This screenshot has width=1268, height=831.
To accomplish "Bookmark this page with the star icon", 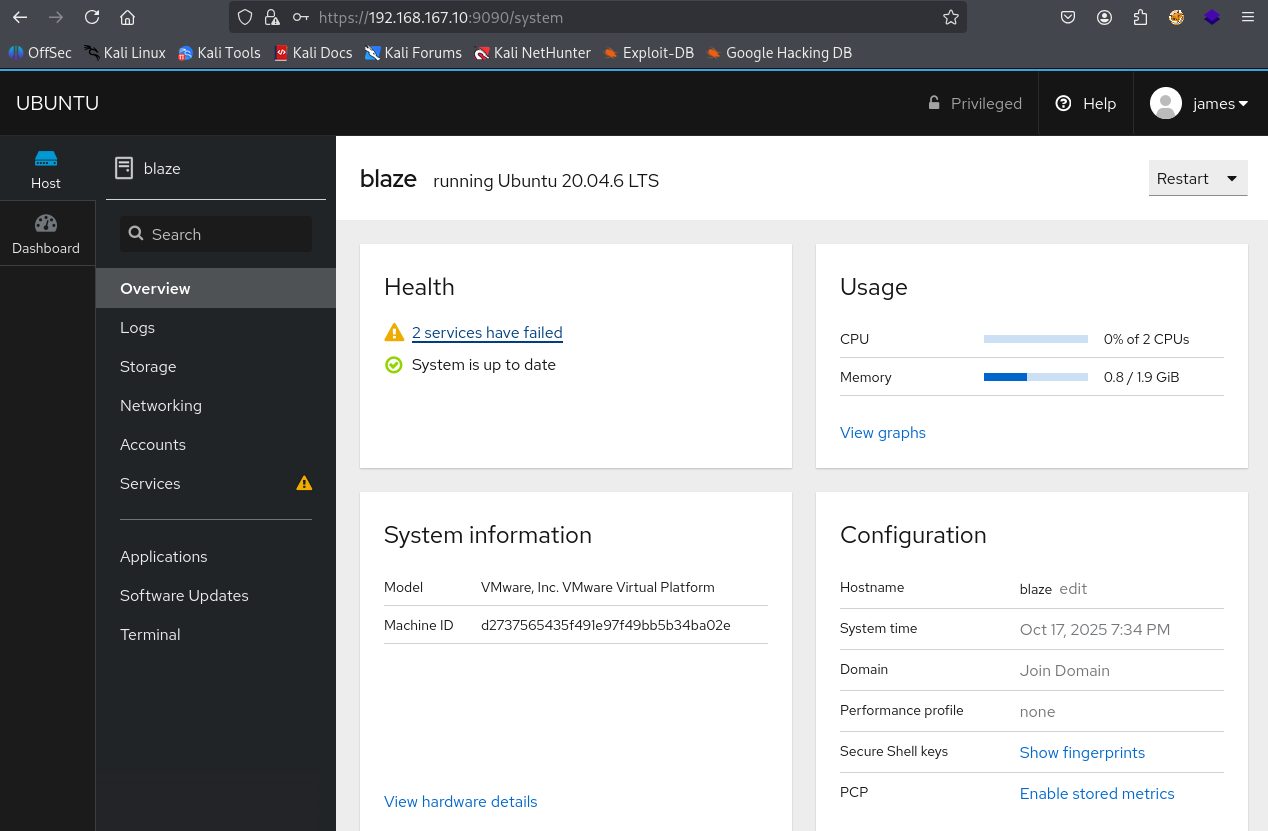I will [x=950, y=17].
